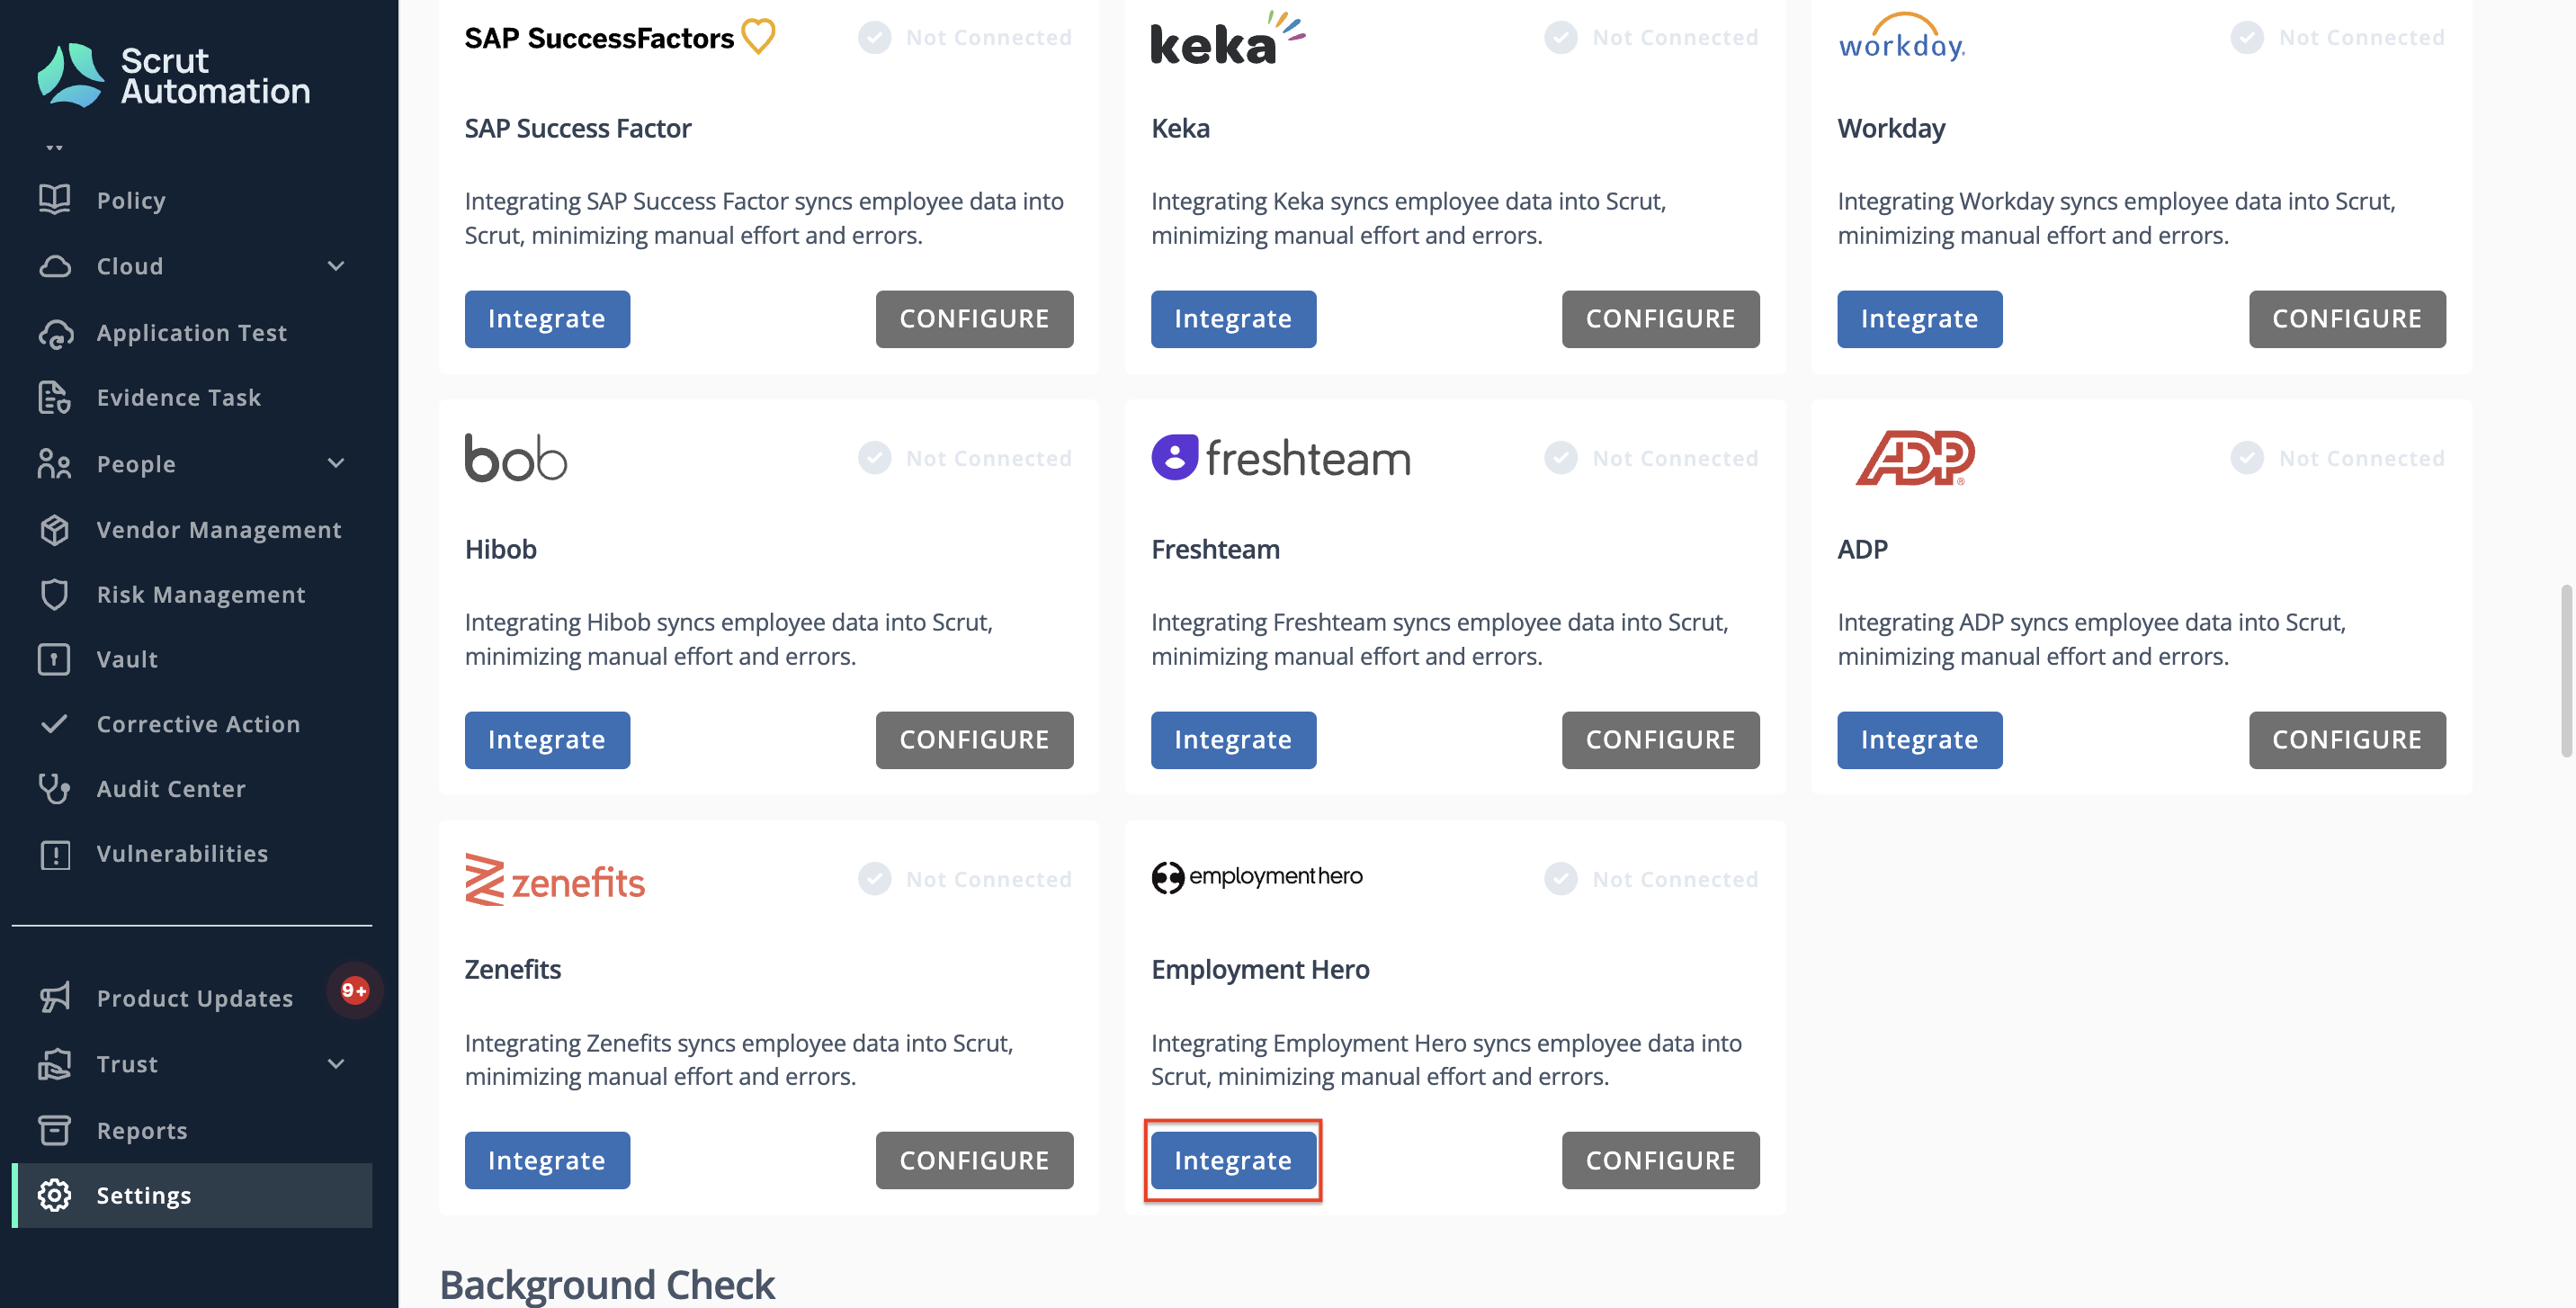Click the page vertical scrollbar thumb

point(2566,672)
